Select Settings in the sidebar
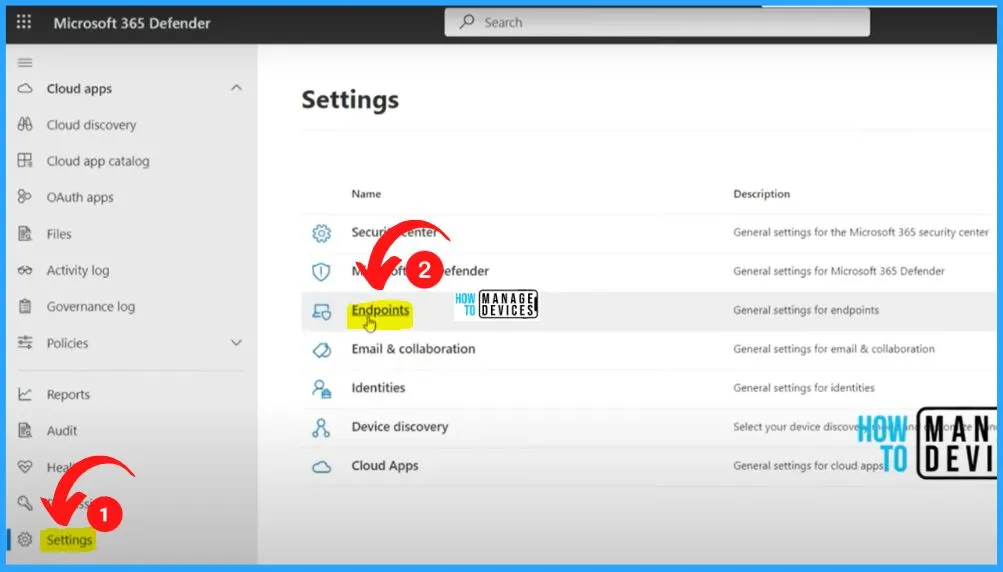The image size is (1003, 572). pos(69,540)
